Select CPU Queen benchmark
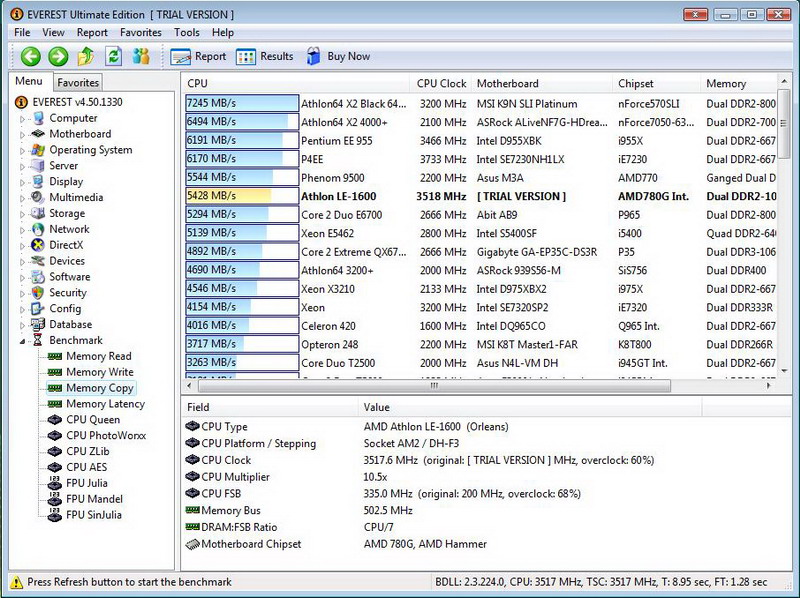Image resolution: width=800 pixels, height=598 pixels. tap(84, 419)
